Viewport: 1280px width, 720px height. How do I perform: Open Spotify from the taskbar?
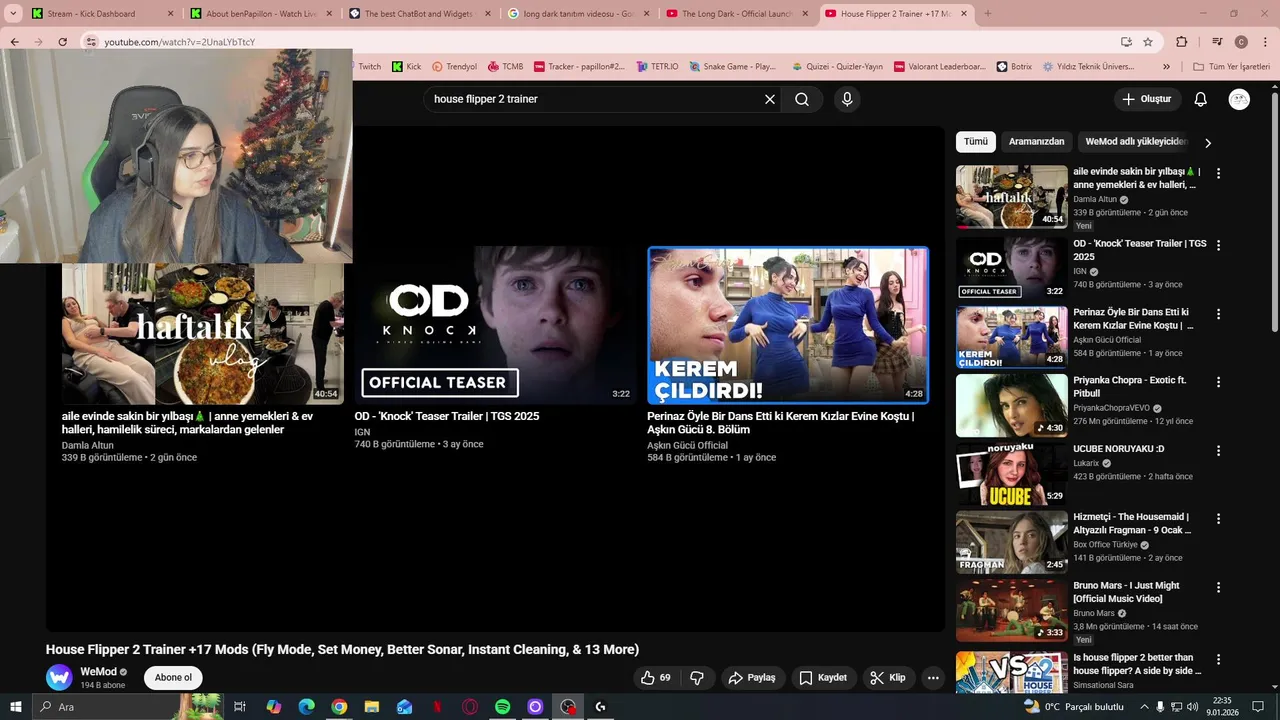(502, 707)
